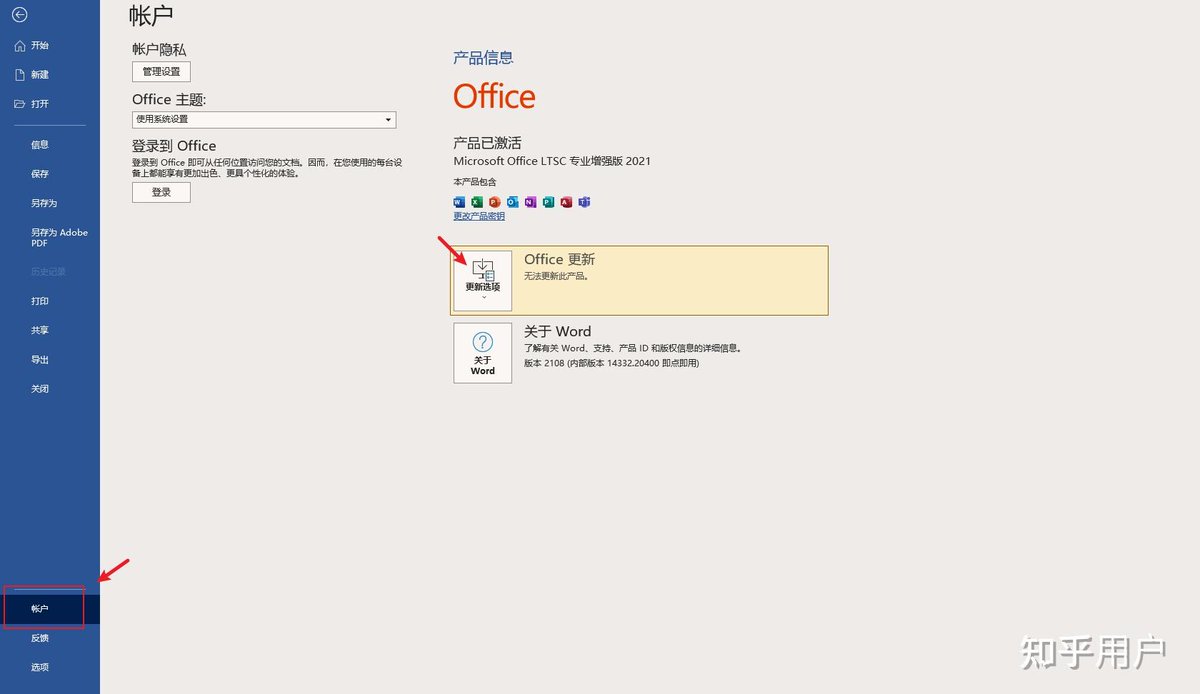
Task: Select 另存为 Adobe PDF
Action: coord(59,237)
